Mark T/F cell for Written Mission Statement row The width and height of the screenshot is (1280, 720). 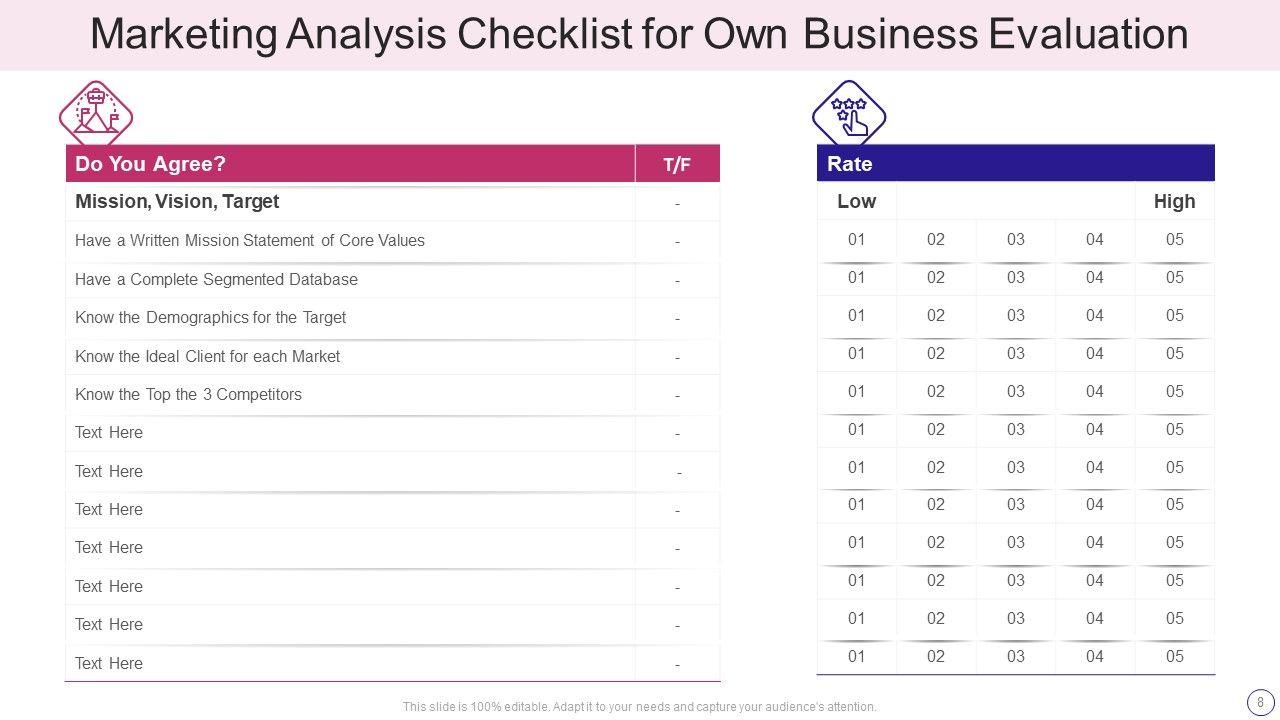[x=677, y=241]
